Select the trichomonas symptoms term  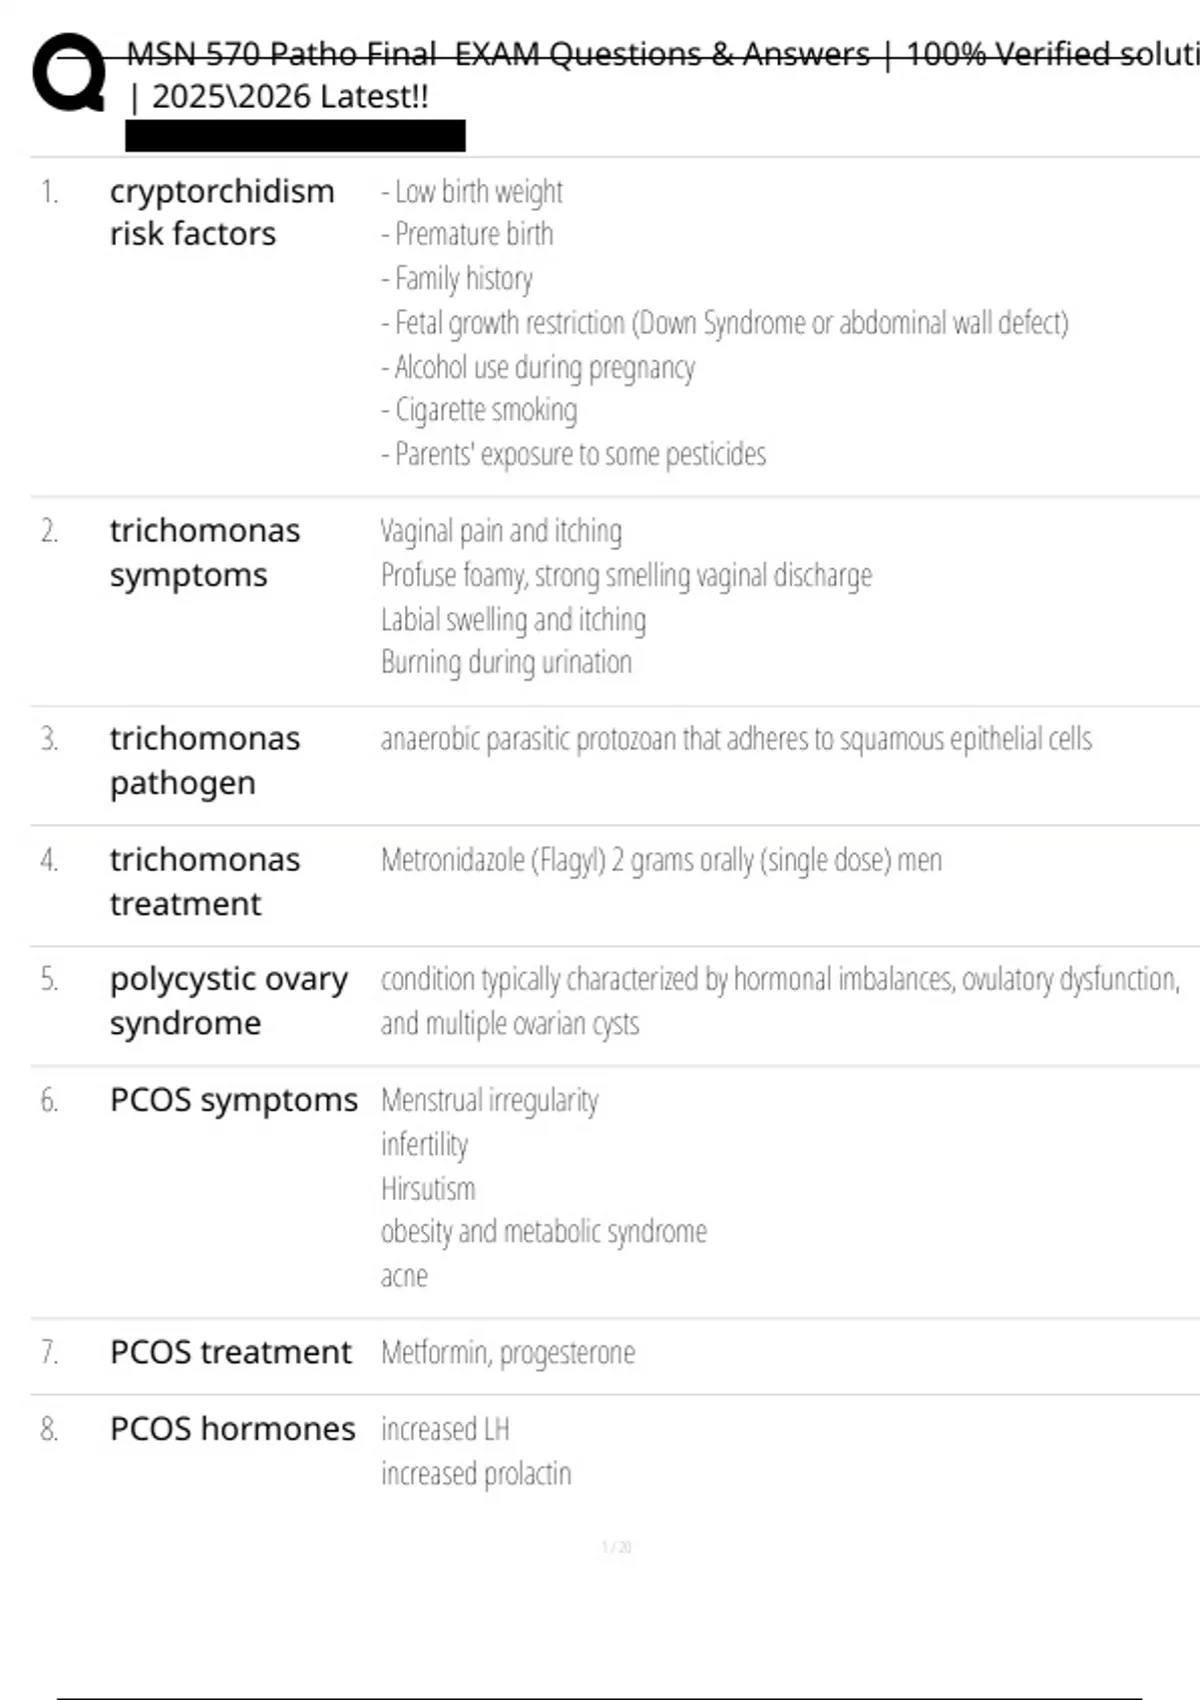point(205,552)
